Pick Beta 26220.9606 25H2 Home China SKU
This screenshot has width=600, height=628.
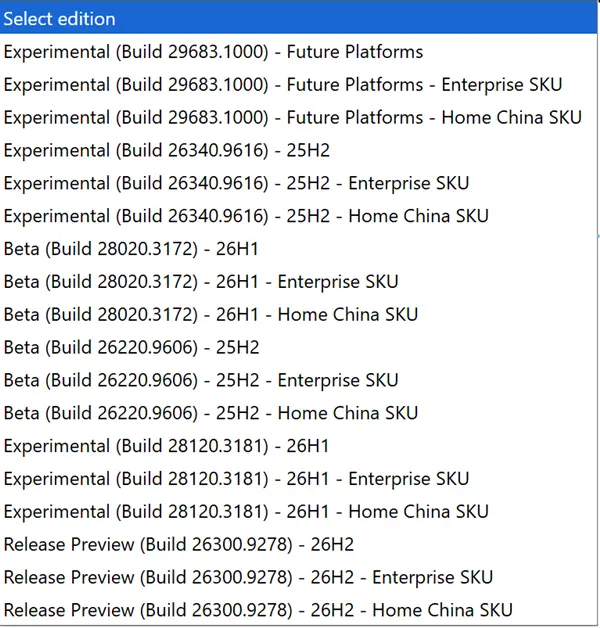coord(298,413)
